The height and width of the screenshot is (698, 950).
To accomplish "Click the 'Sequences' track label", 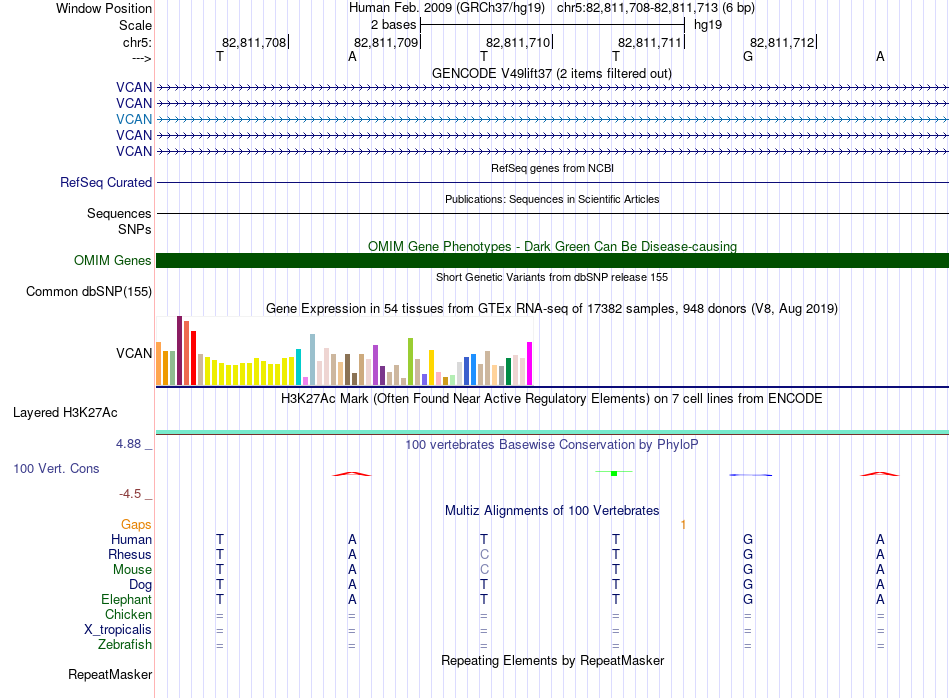I will [x=119, y=213].
